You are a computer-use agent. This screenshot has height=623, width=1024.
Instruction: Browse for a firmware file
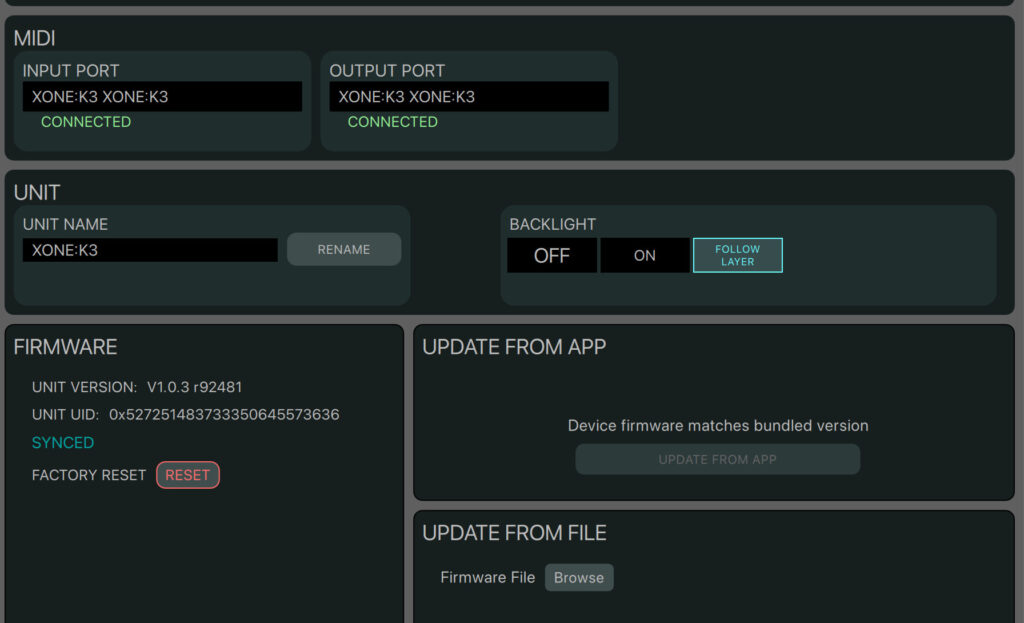[579, 577]
